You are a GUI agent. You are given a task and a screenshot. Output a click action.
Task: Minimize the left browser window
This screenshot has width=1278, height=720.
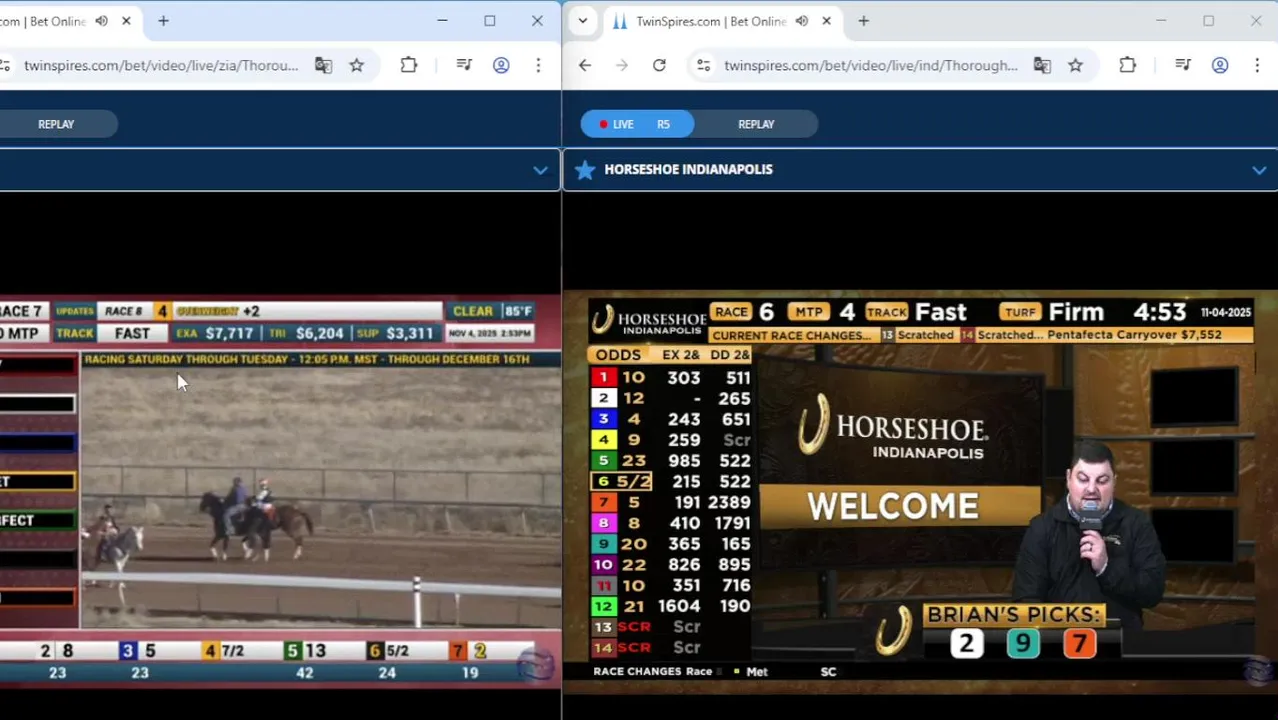coord(442,21)
